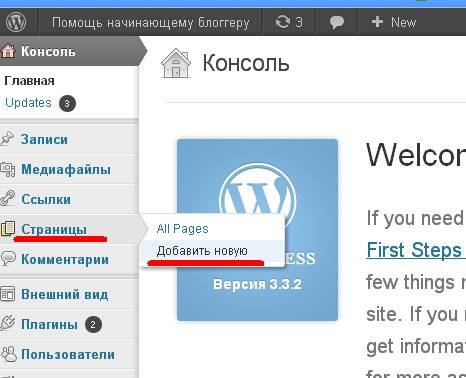Open the Консоль sidebar menu
Screen dimensions: 466x378
coord(48,51)
